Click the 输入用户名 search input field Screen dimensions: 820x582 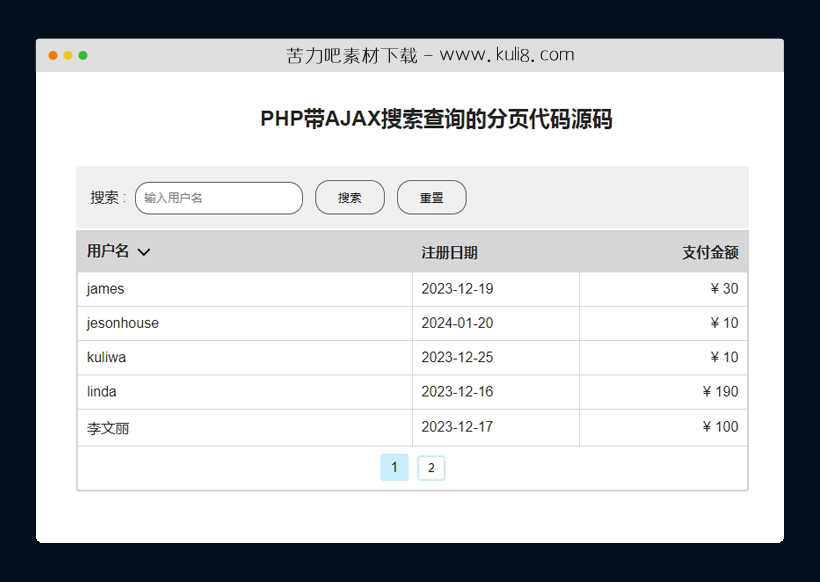click(x=218, y=198)
